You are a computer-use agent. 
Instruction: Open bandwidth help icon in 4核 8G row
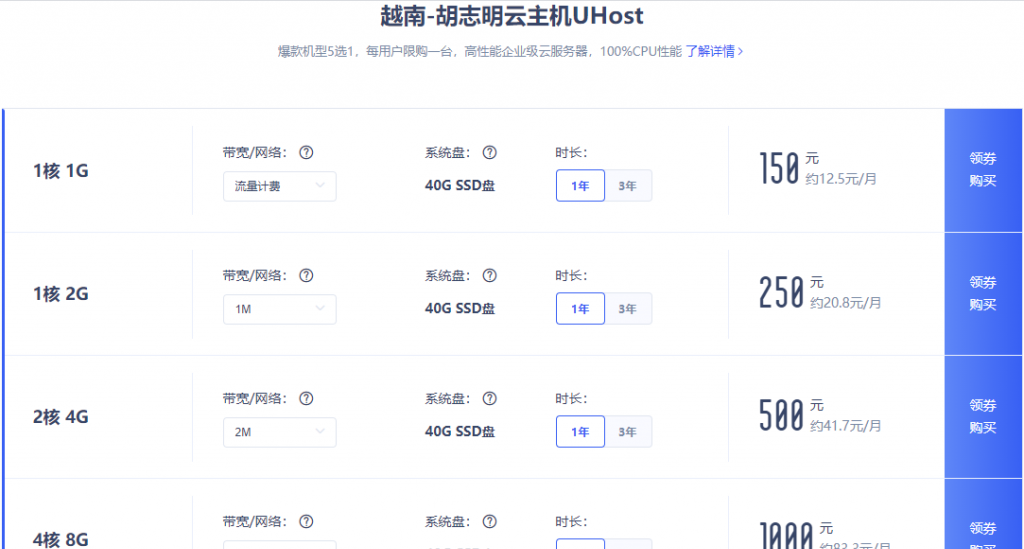point(306,522)
